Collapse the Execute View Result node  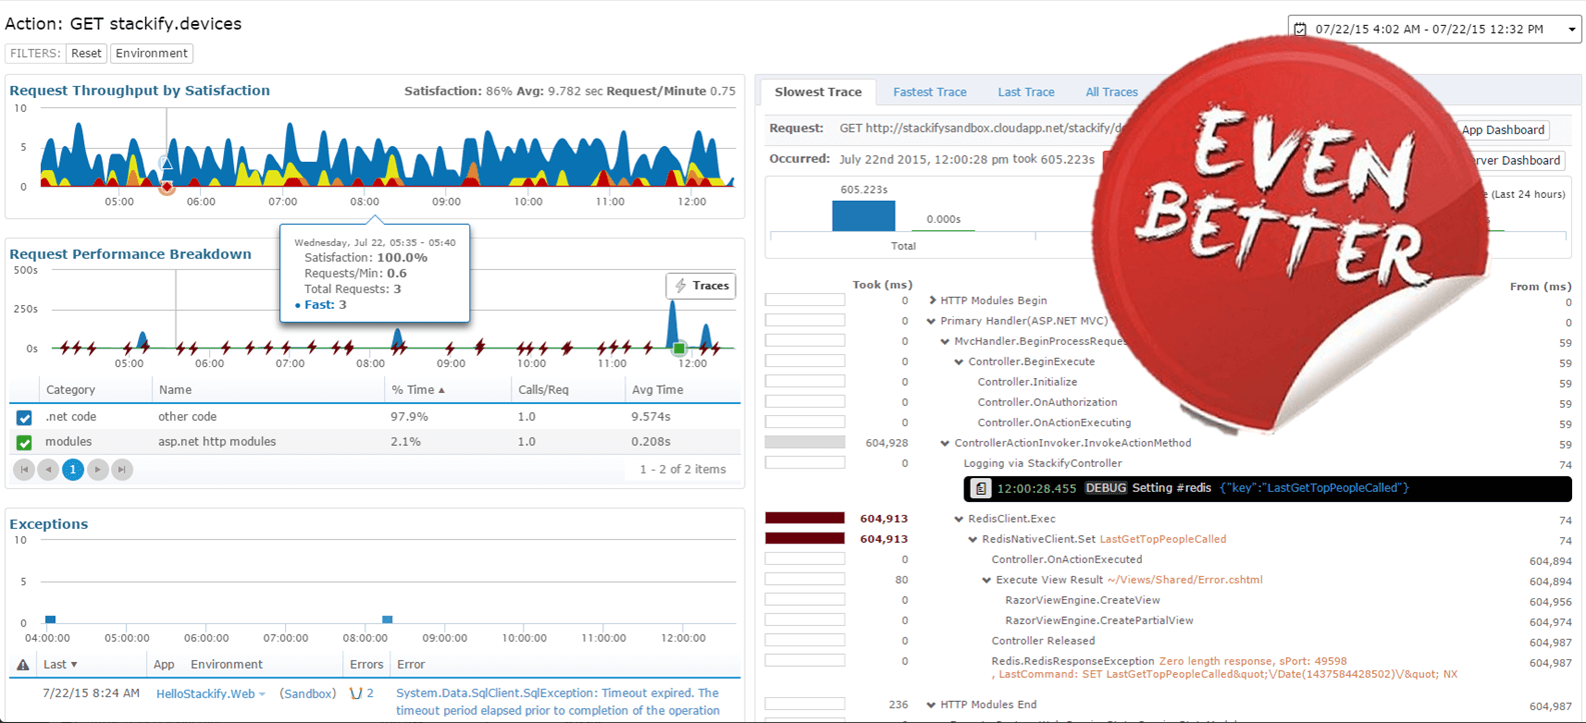(x=988, y=580)
